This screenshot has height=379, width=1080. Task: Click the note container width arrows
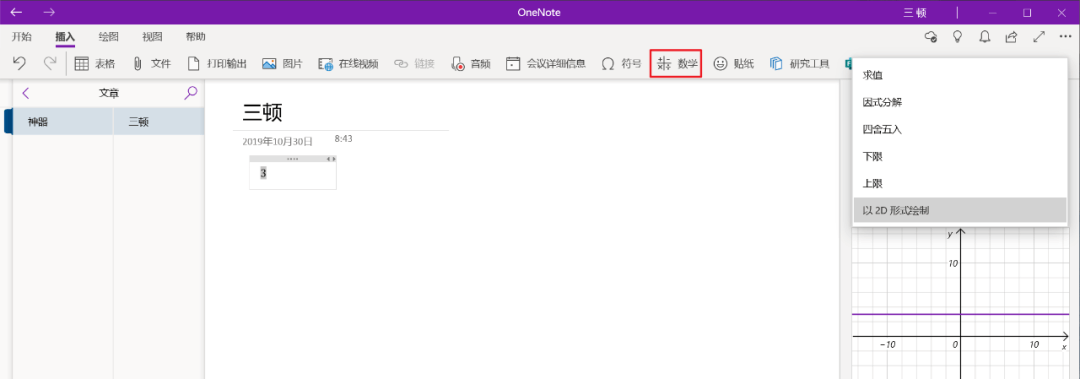[331, 158]
